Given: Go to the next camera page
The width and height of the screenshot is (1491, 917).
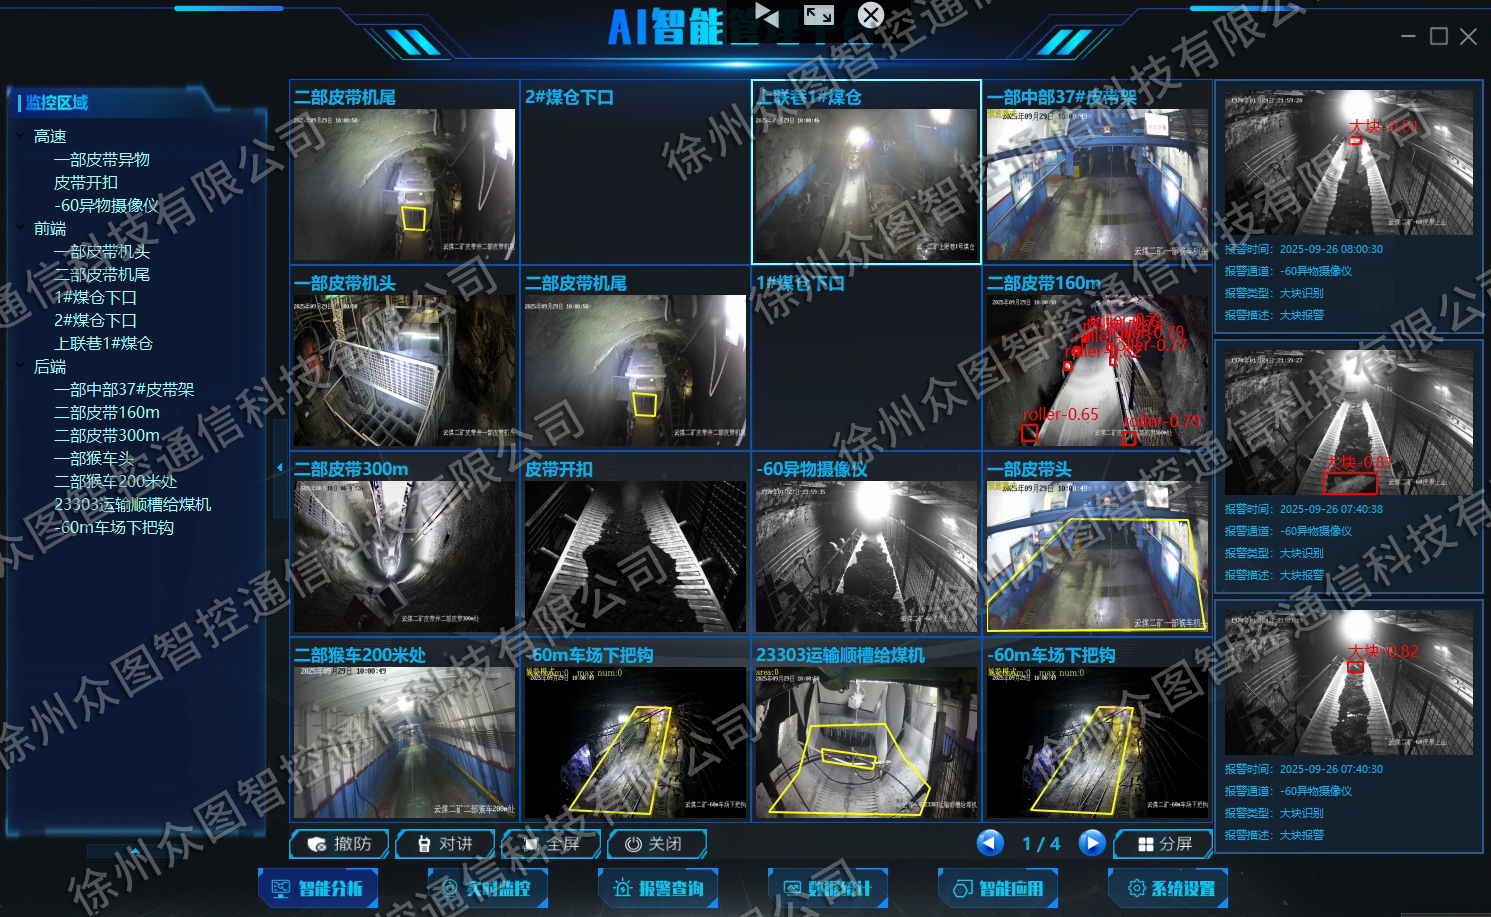Looking at the screenshot, I should pyautogui.click(x=1092, y=843).
